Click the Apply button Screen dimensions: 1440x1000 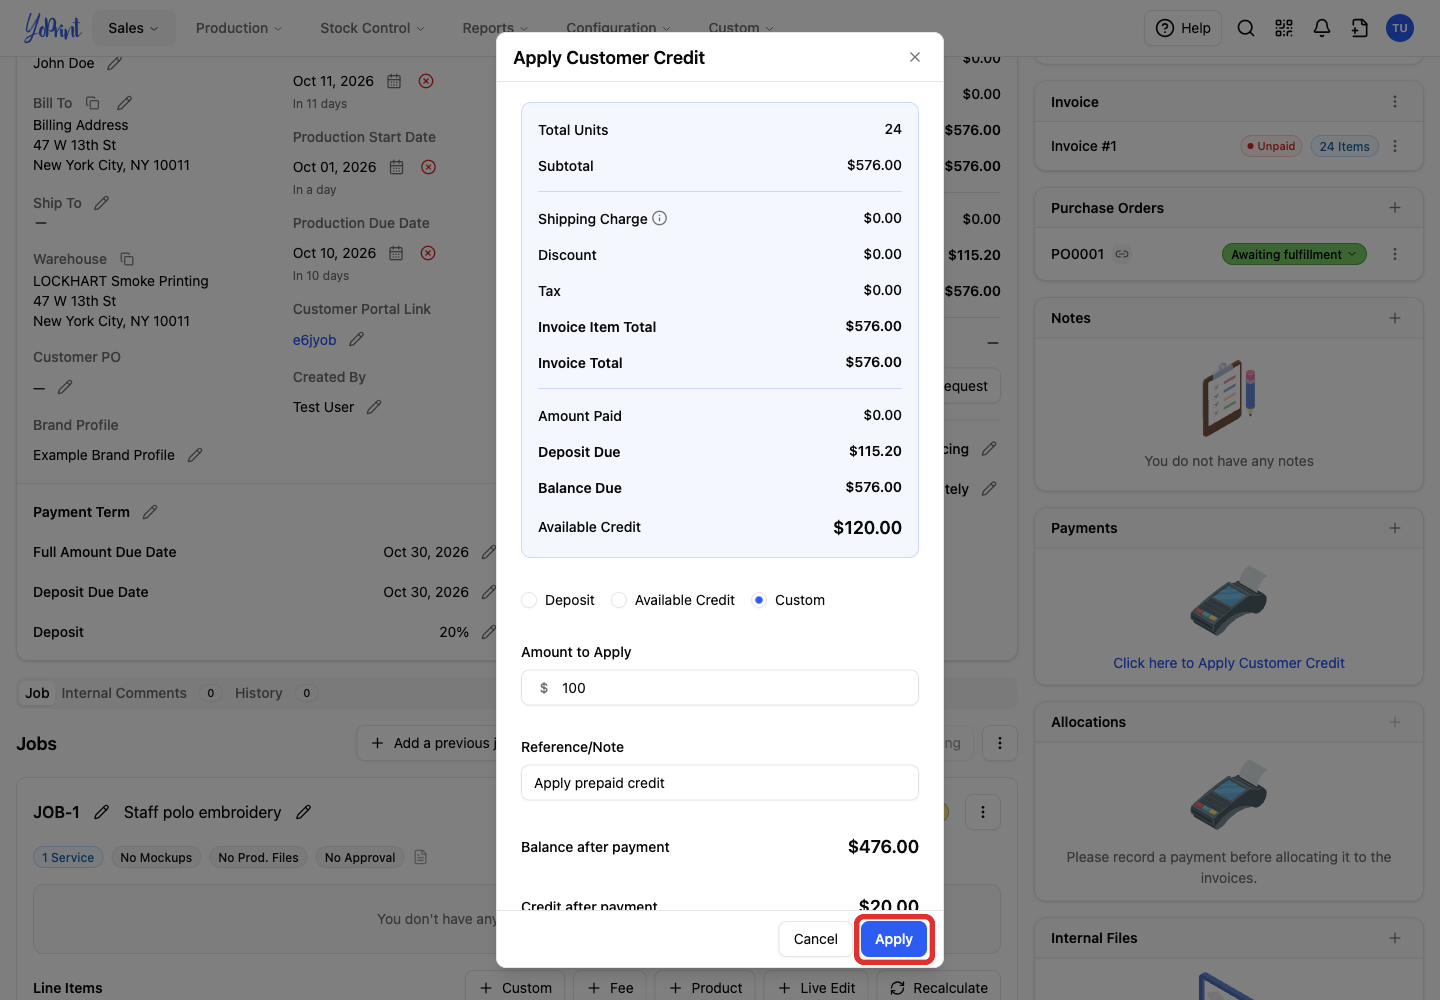(x=894, y=939)
